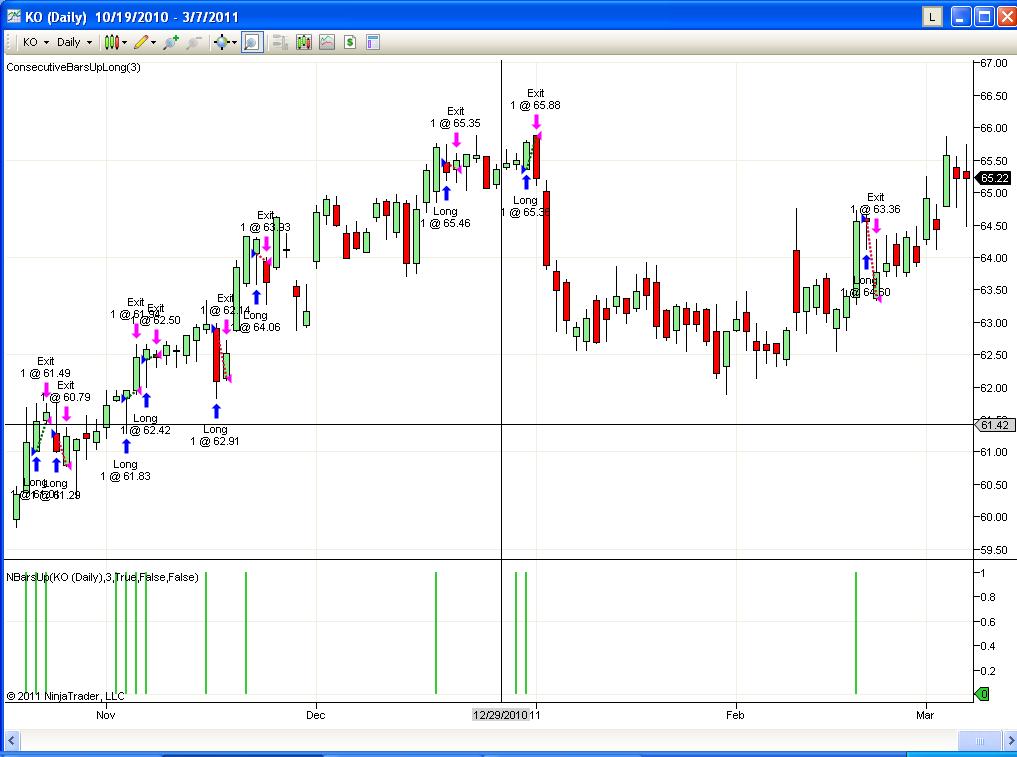Click the blue long arrow above Long 62.91
Screen dimensions: 1017x757
[x=216, y=411]
